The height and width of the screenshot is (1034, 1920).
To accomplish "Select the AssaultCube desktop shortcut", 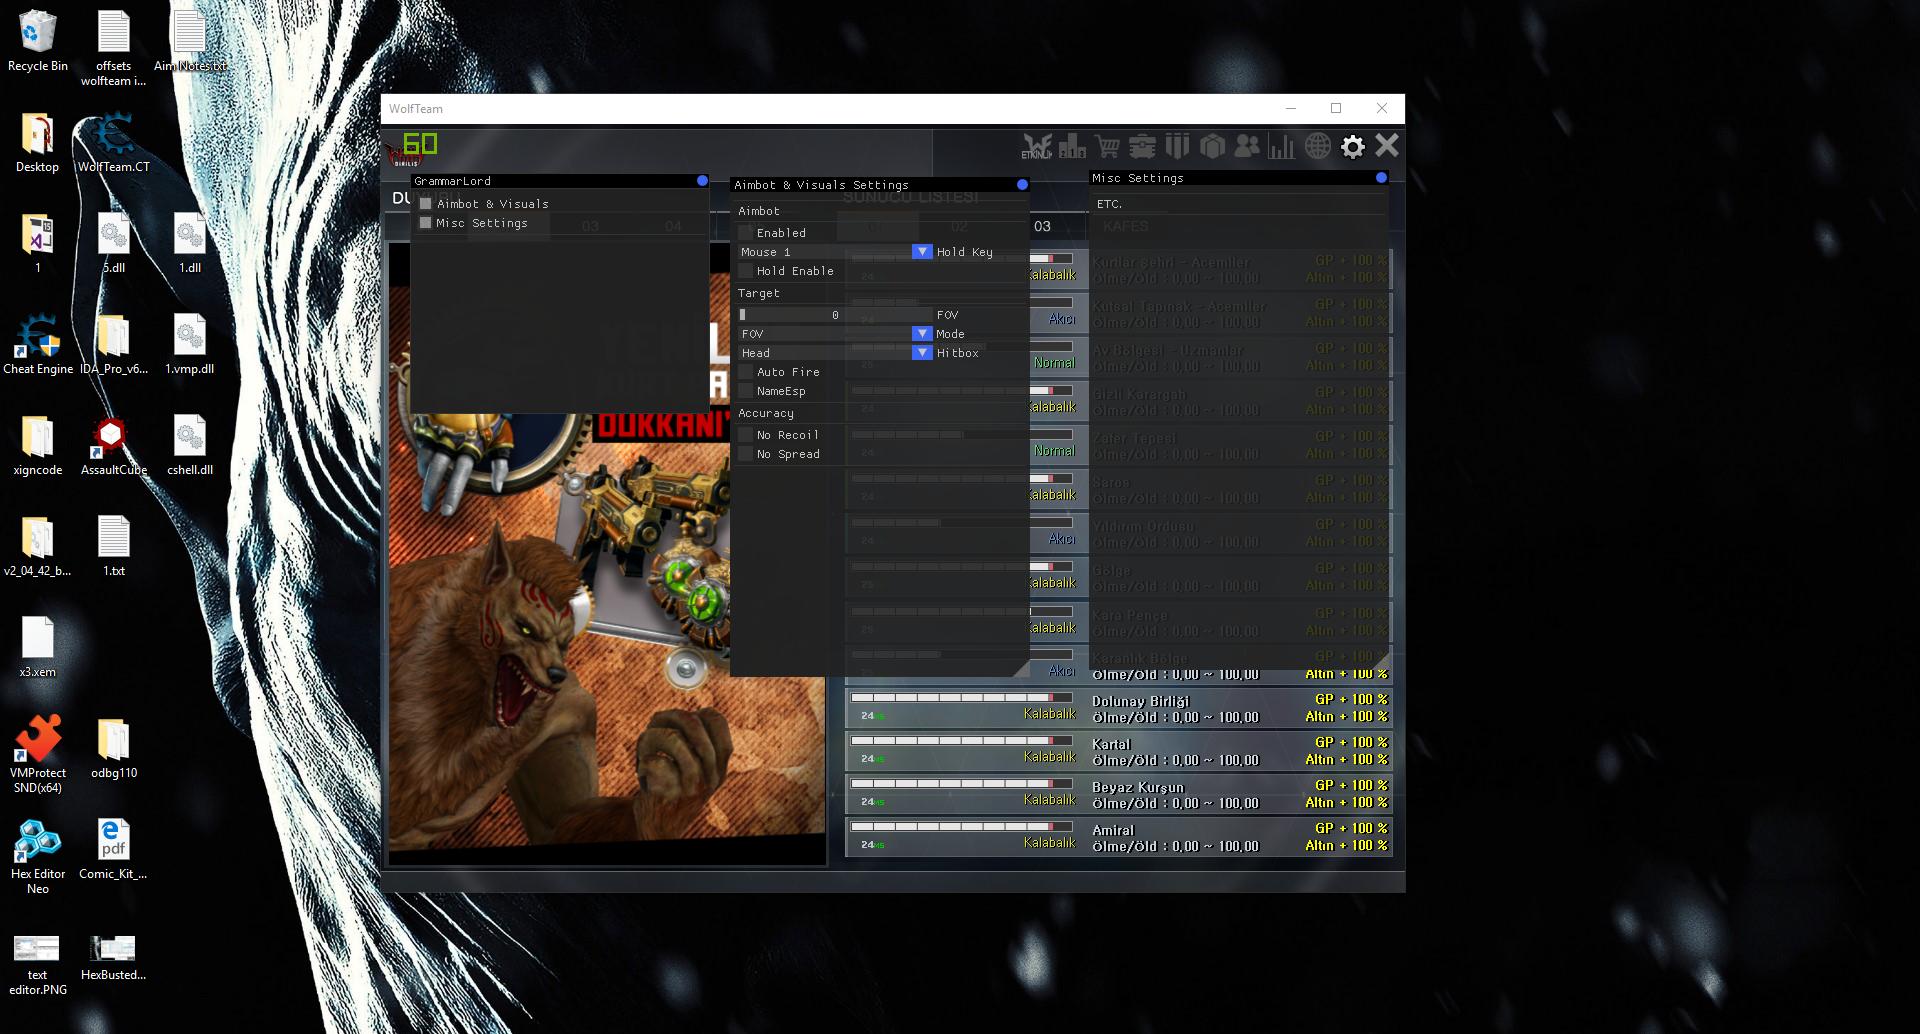I will tap(113, 446).
